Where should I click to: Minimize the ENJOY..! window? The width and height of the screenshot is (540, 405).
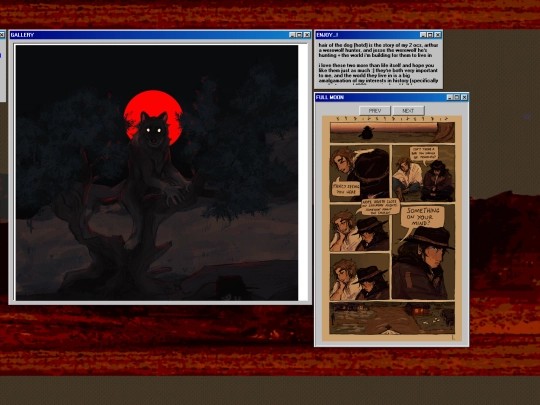tap(423, 35)
